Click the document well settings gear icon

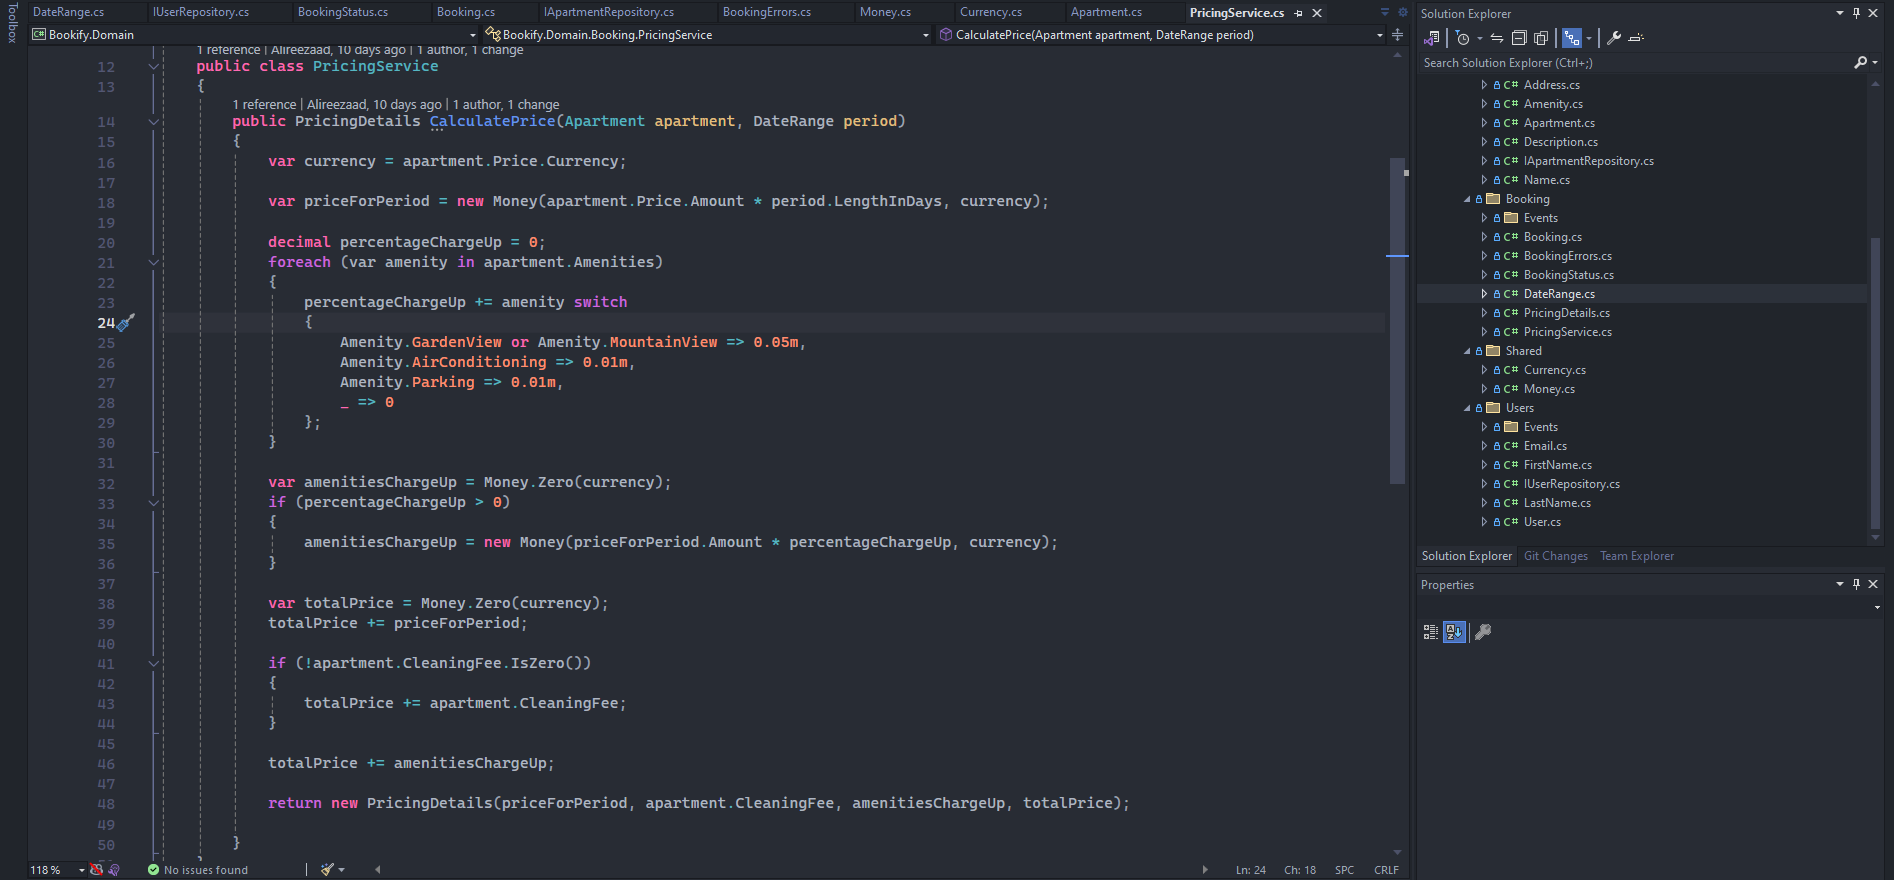1402,12
